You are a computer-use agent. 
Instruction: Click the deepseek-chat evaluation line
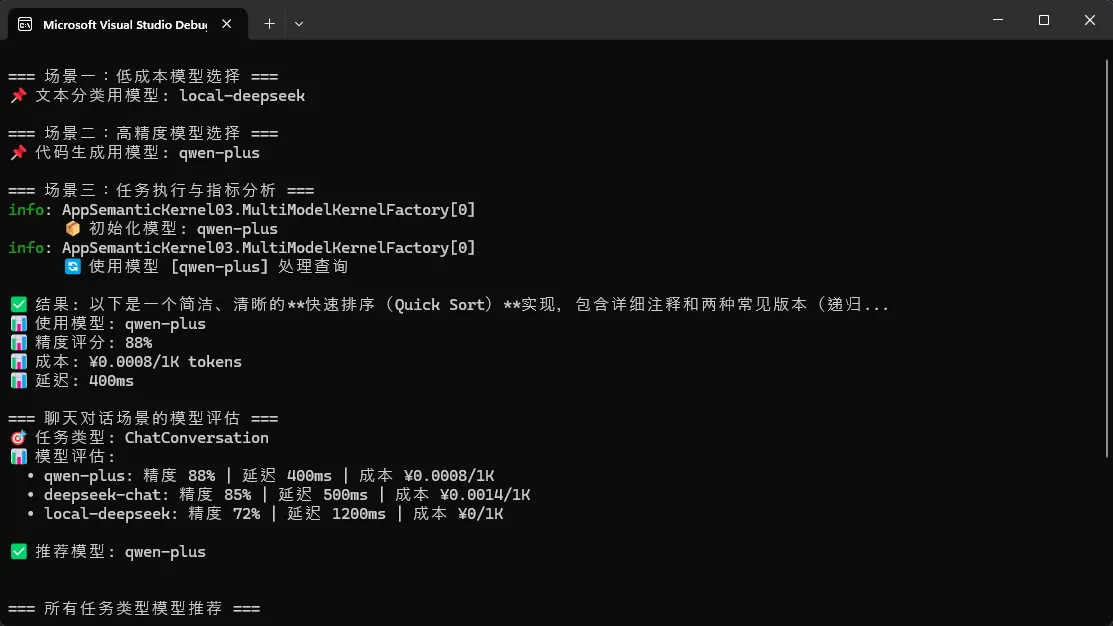pyautogui.click(x=286, y=495)
